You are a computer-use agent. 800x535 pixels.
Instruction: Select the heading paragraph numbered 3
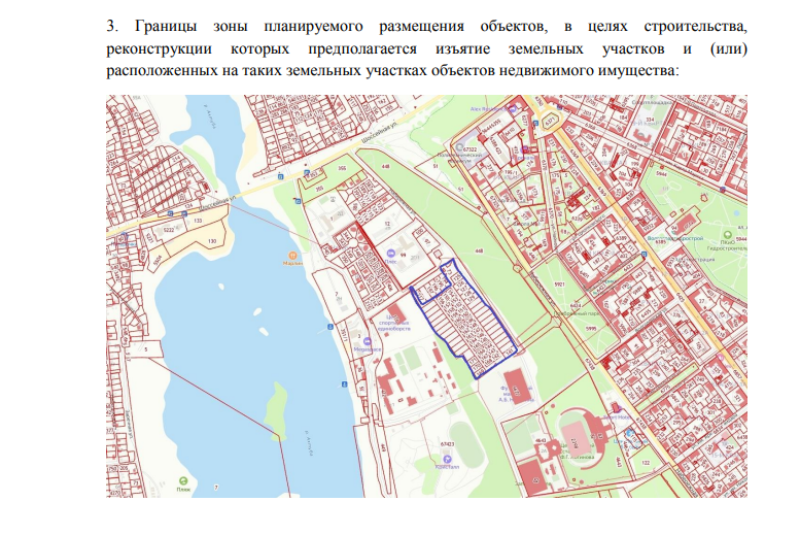(x=427, y=48)
